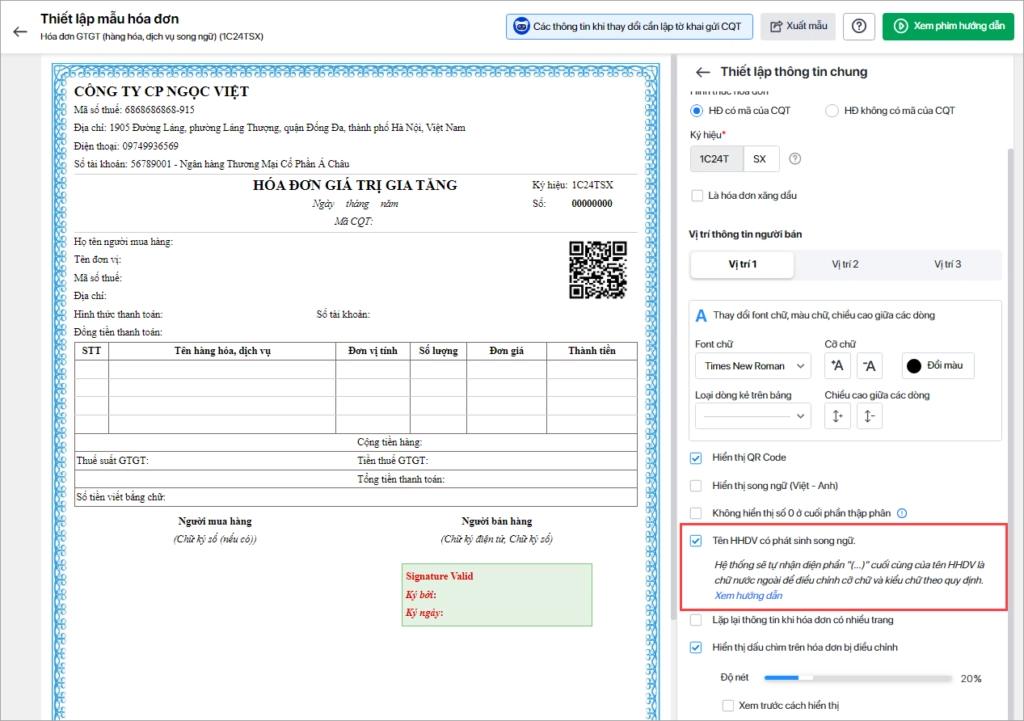The height and width of the screenshot is (721, 1024).
Task: Click the back arrow beside Thiết lập thông tin chung
Action: (703, 72)
